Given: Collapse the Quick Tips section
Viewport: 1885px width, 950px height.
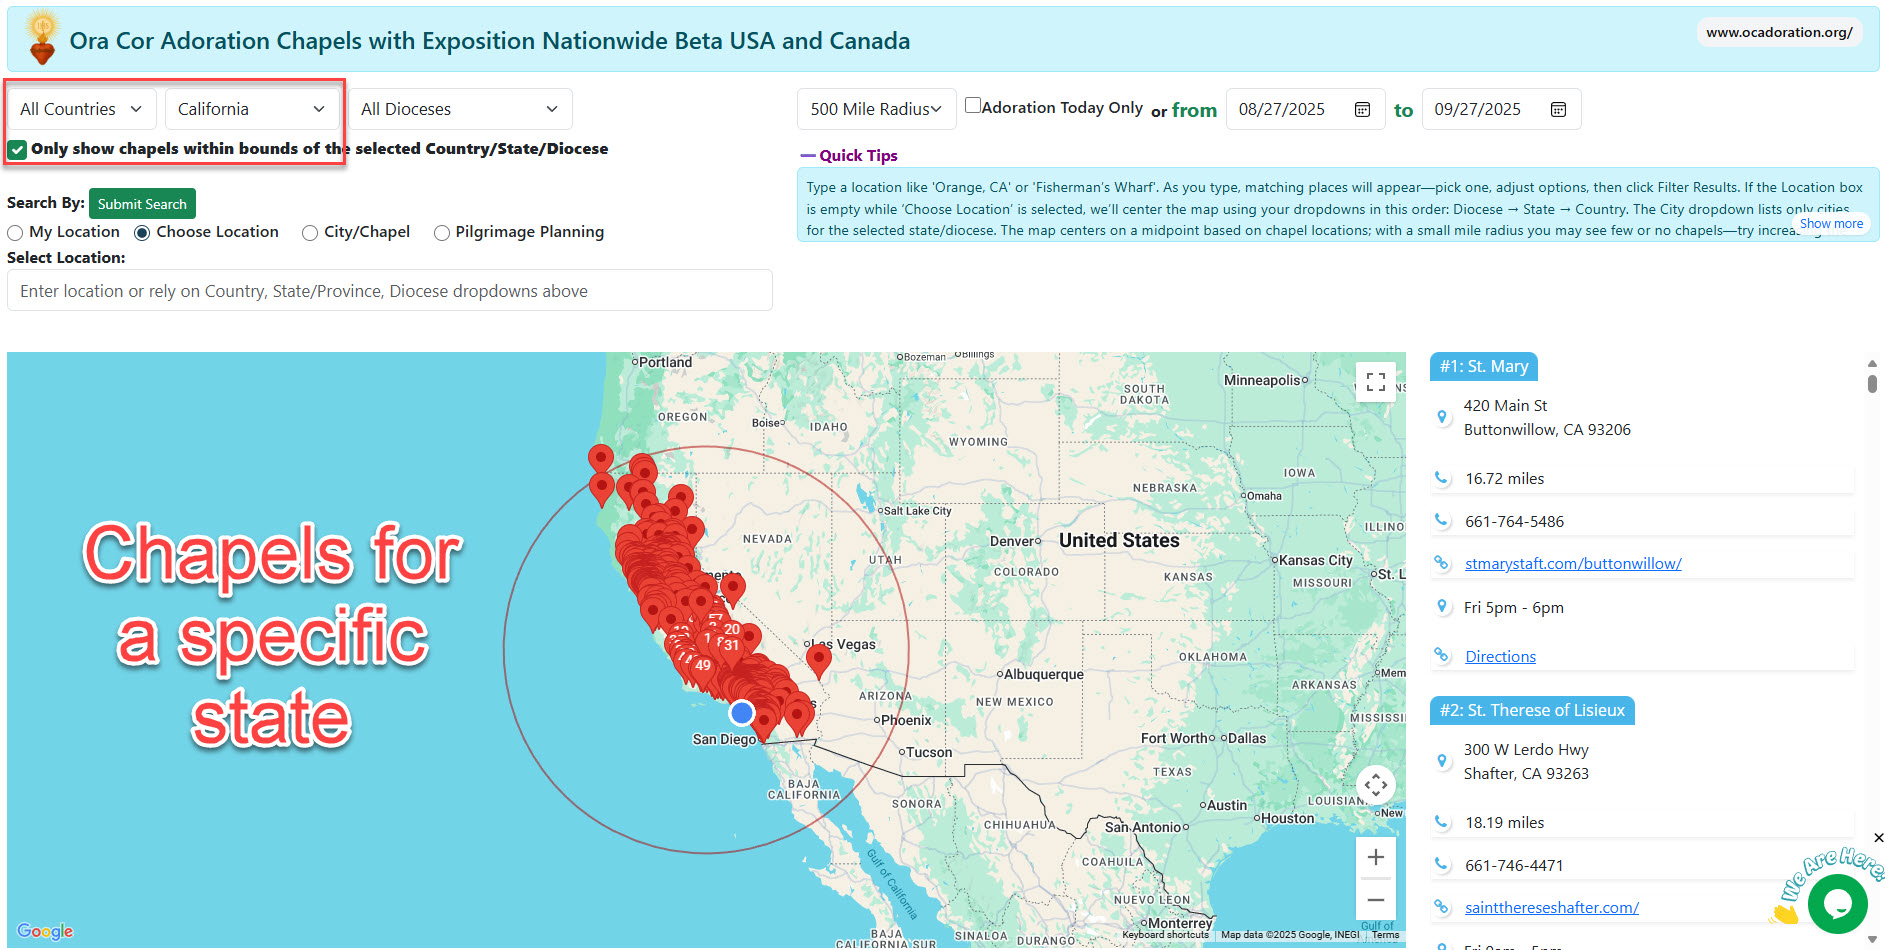Looking at the screenshot, I should click(x=849, y=155).
